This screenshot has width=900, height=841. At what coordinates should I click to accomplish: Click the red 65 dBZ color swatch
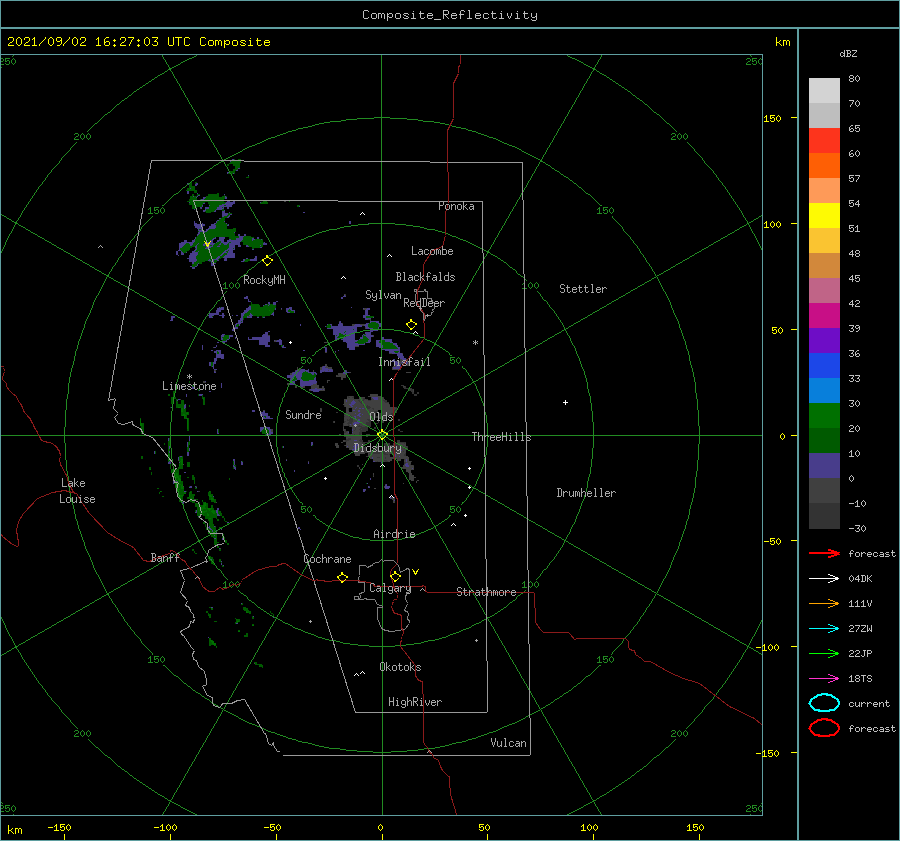coord(824,141)
